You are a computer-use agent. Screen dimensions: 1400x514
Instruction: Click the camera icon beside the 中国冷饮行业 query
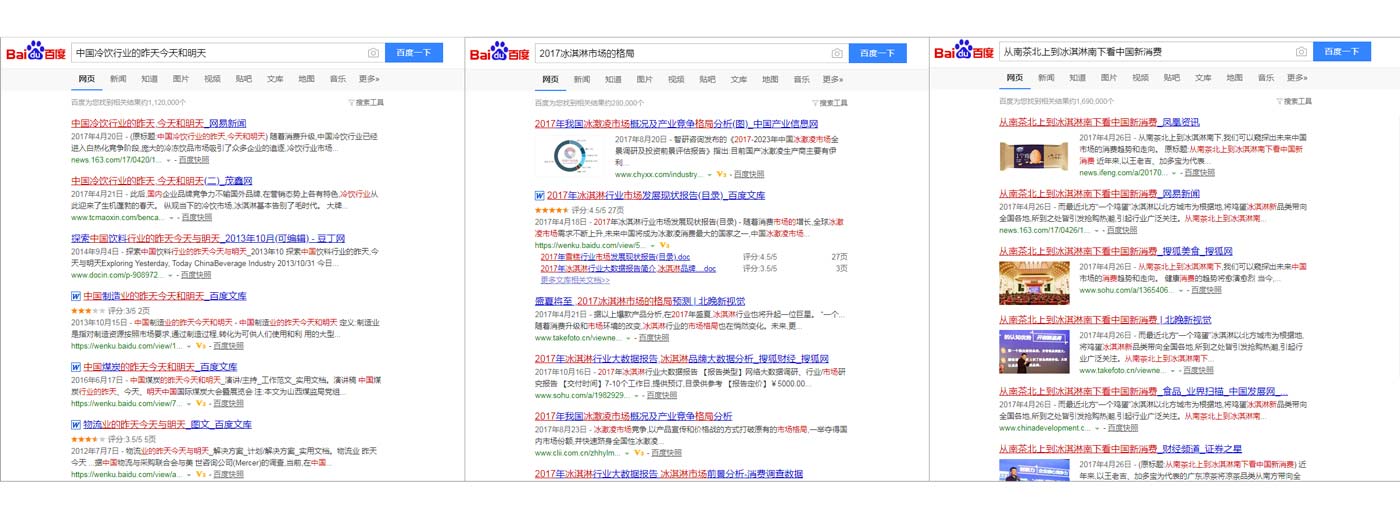tap(373, 53)
